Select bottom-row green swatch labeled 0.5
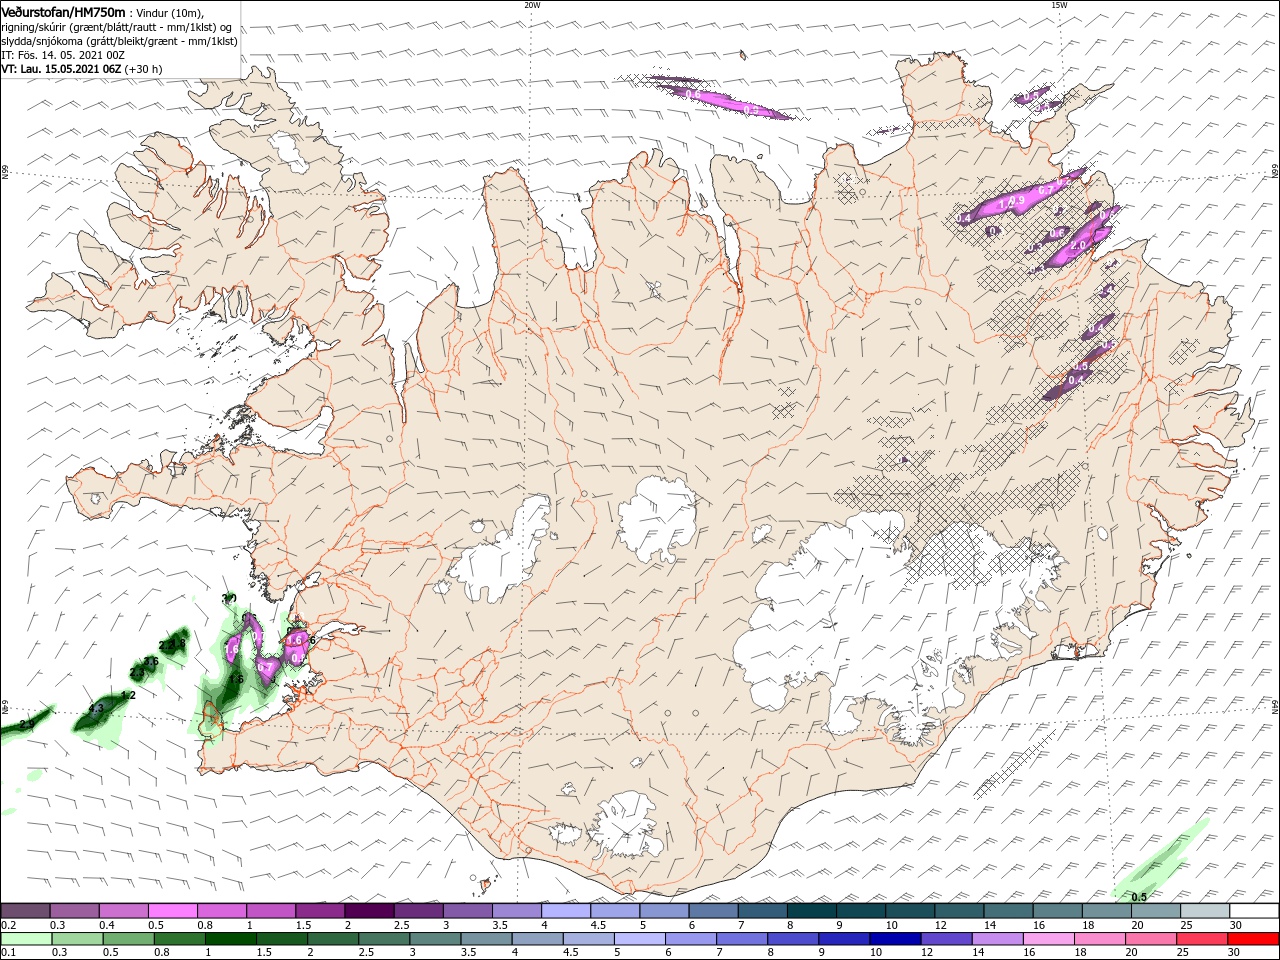The height and width of the screenshot is (960, 1280). point(128,939)
